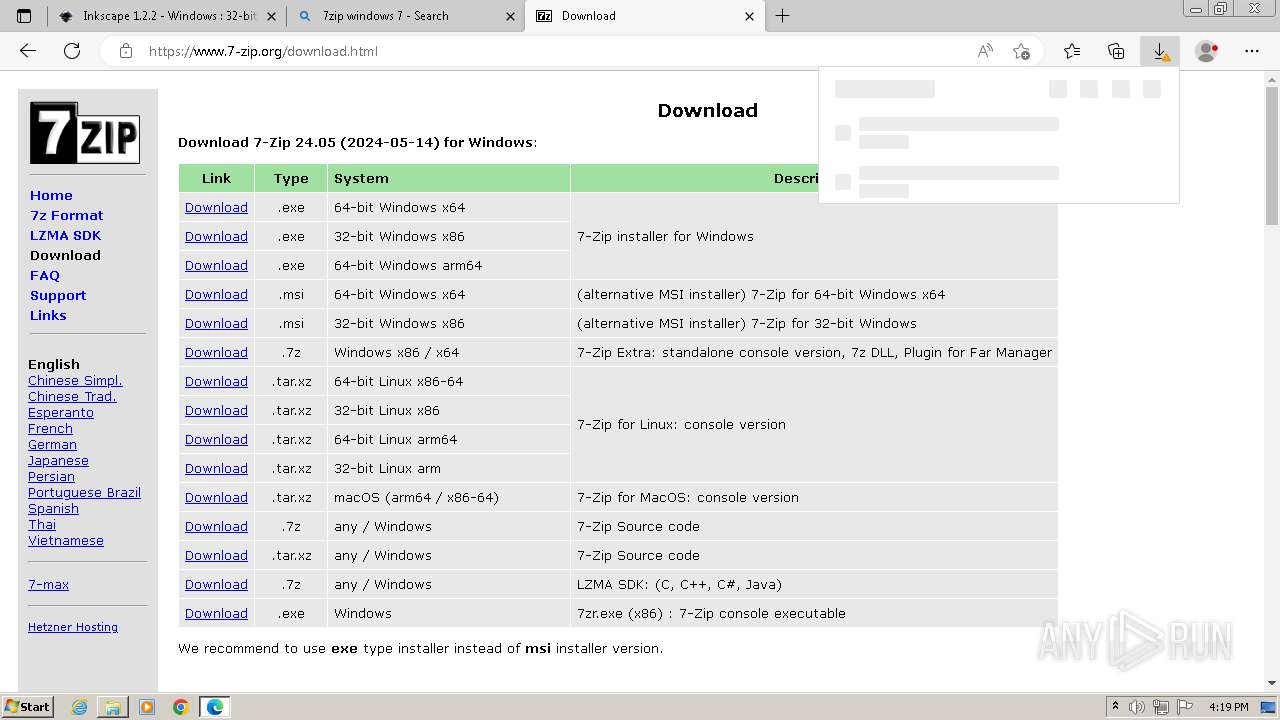Close the 7zip windows 7 Search tab
The height and width of the screenshot is (720, 1280).
[510, 16]
